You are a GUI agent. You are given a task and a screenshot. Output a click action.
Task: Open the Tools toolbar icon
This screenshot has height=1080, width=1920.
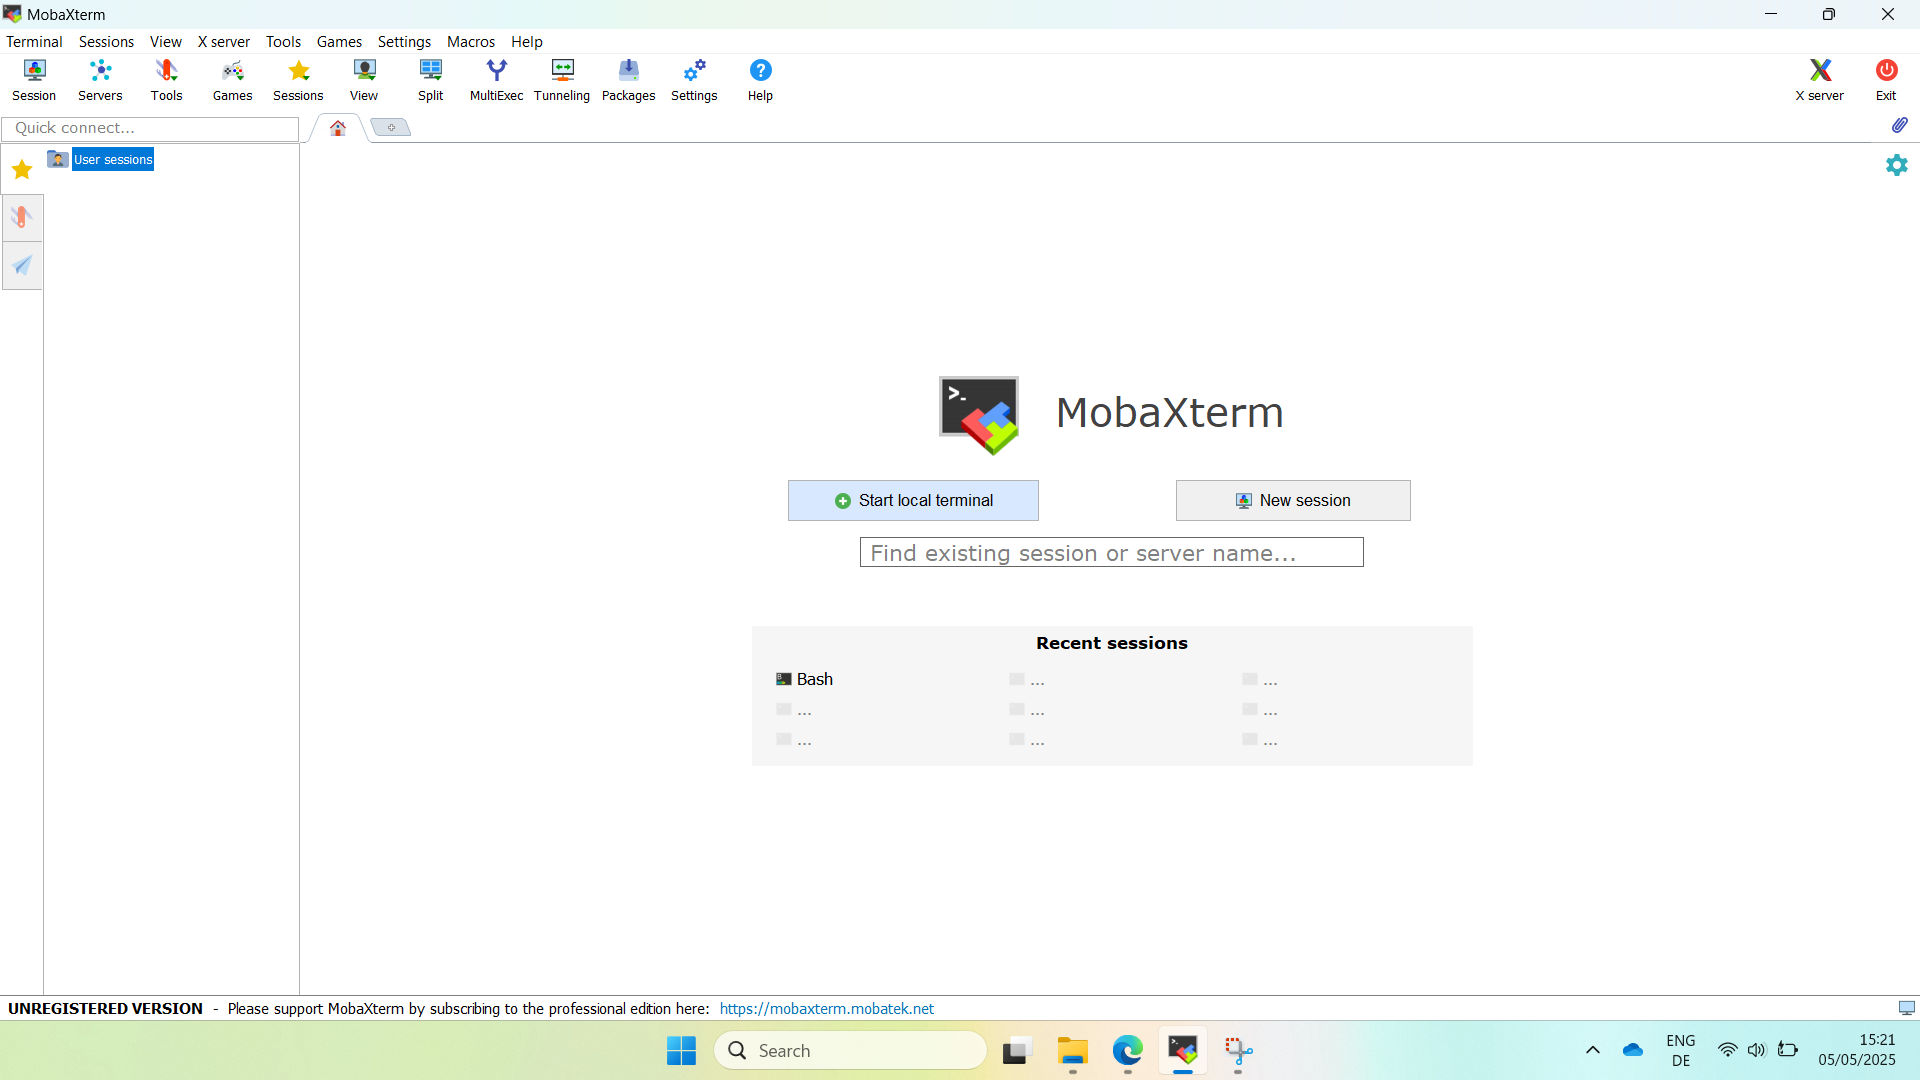(x=166, y=80)
